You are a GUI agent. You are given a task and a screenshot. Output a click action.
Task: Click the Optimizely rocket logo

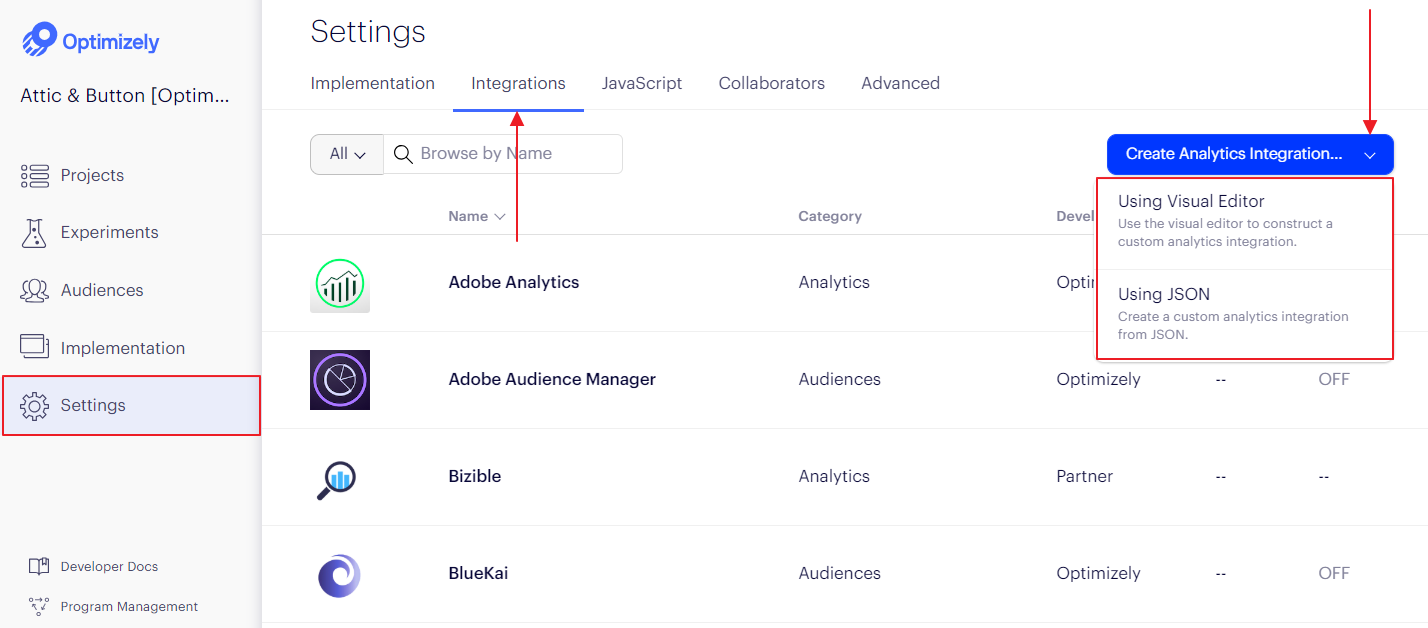pyautogui.click(x=40, y=40)
